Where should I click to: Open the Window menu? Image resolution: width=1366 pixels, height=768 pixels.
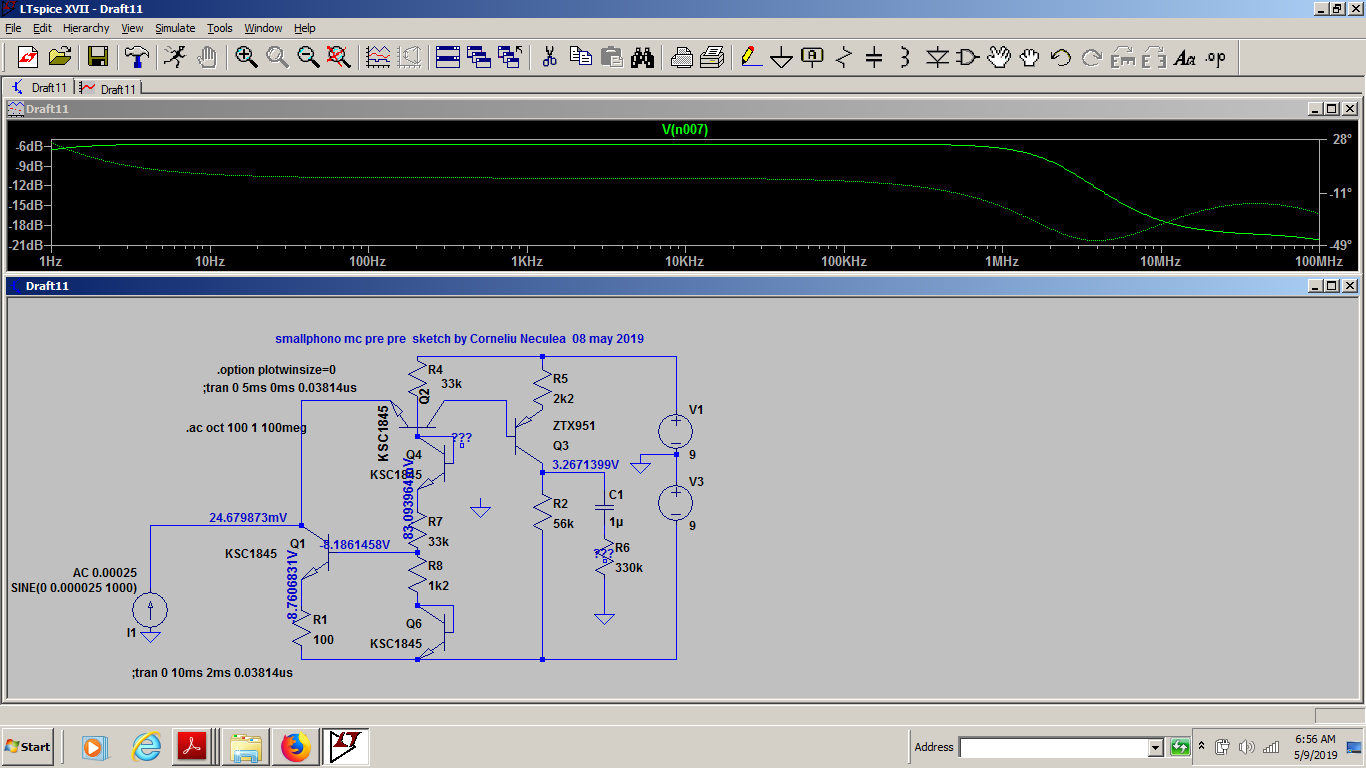point(264,28)
